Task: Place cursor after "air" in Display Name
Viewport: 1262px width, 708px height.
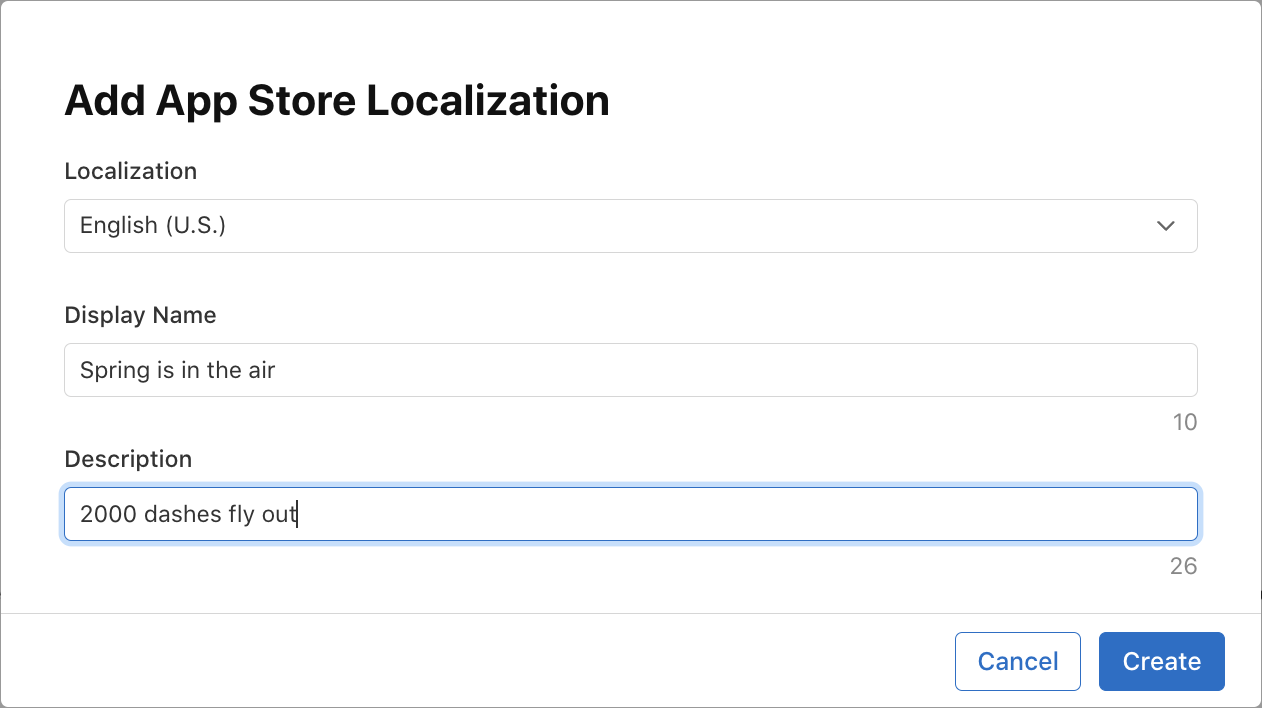Action: tap(276, 370)
